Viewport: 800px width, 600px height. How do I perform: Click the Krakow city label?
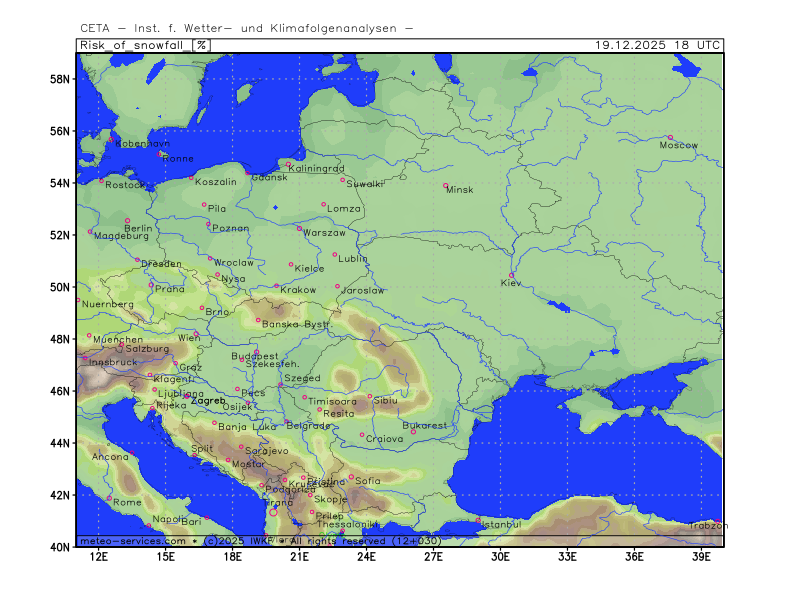298,290
